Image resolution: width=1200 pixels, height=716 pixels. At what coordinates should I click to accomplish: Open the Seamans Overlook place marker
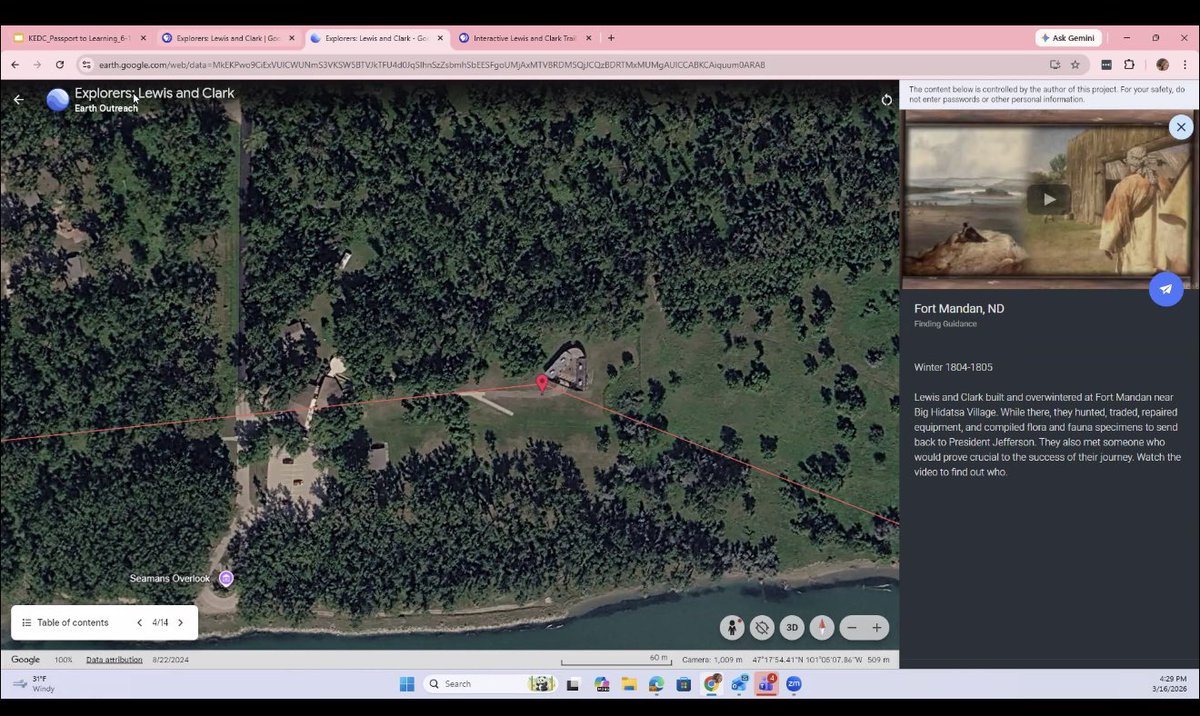[x=226, y=578]
